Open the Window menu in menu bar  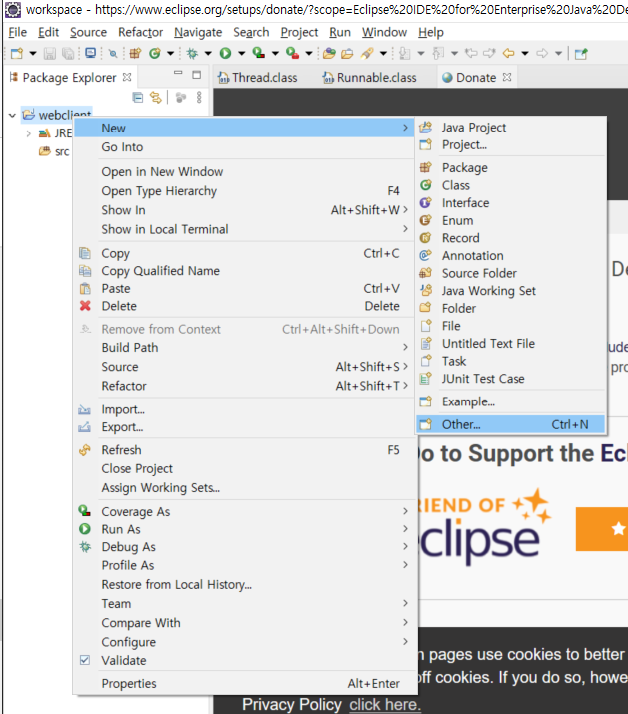click(384, 32)
